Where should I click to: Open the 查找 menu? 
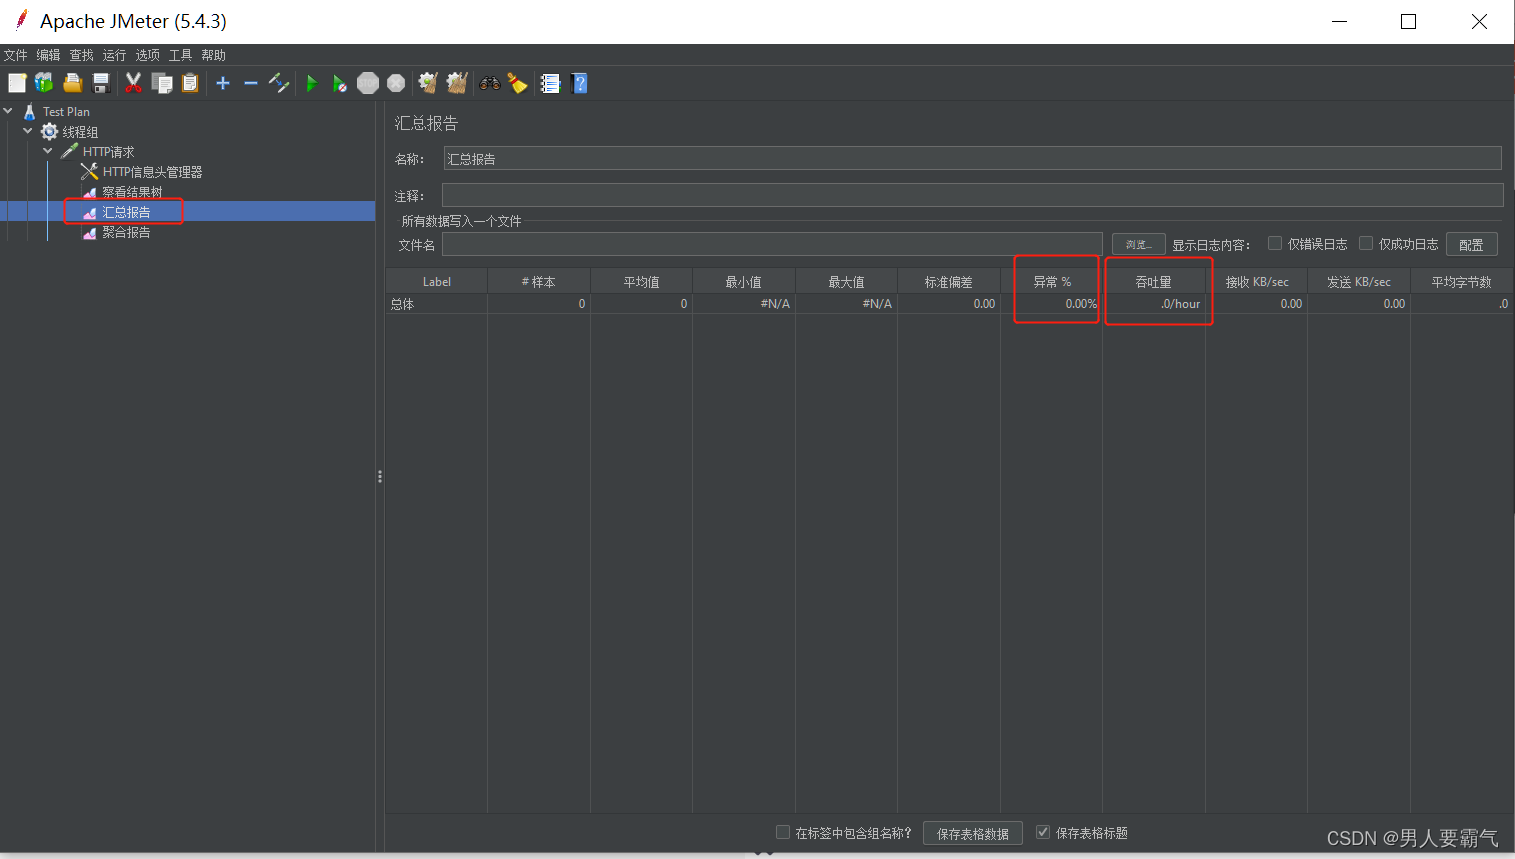coord(81,55)
